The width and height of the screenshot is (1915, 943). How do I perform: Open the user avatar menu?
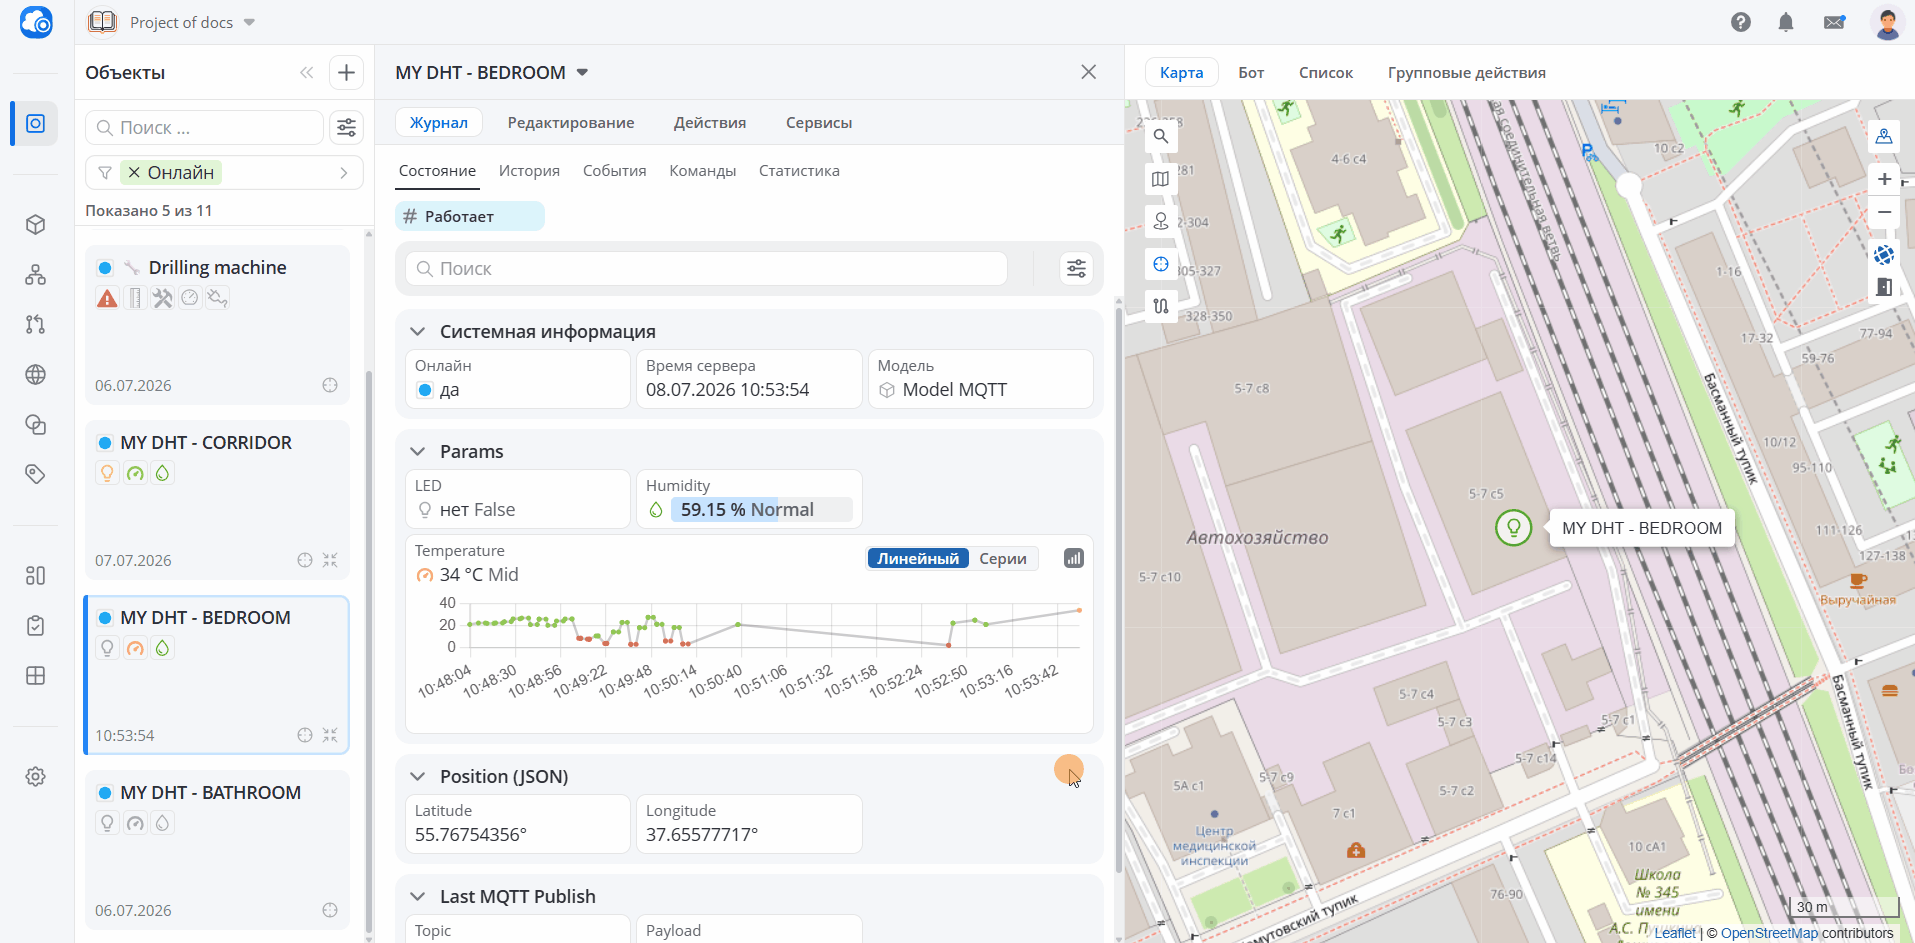[x=1887, y=22]
